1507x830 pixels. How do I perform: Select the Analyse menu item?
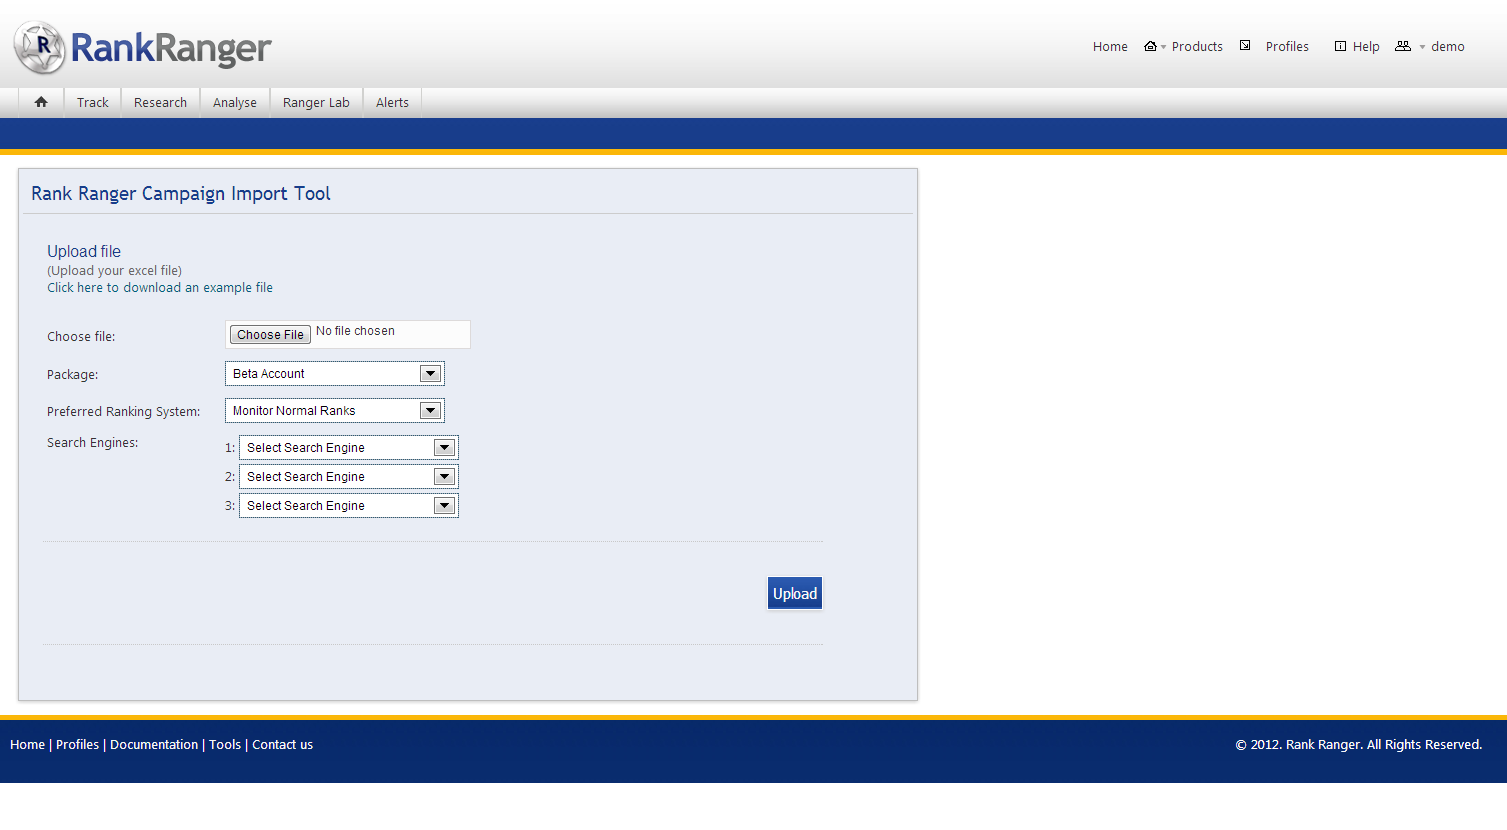pyautogui.click(x=235, y=102)
